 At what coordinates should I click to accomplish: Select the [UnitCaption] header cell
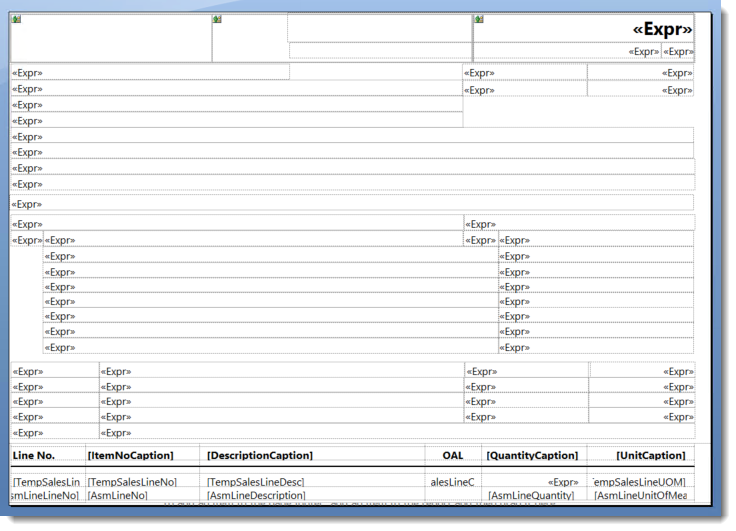point(640,455)
